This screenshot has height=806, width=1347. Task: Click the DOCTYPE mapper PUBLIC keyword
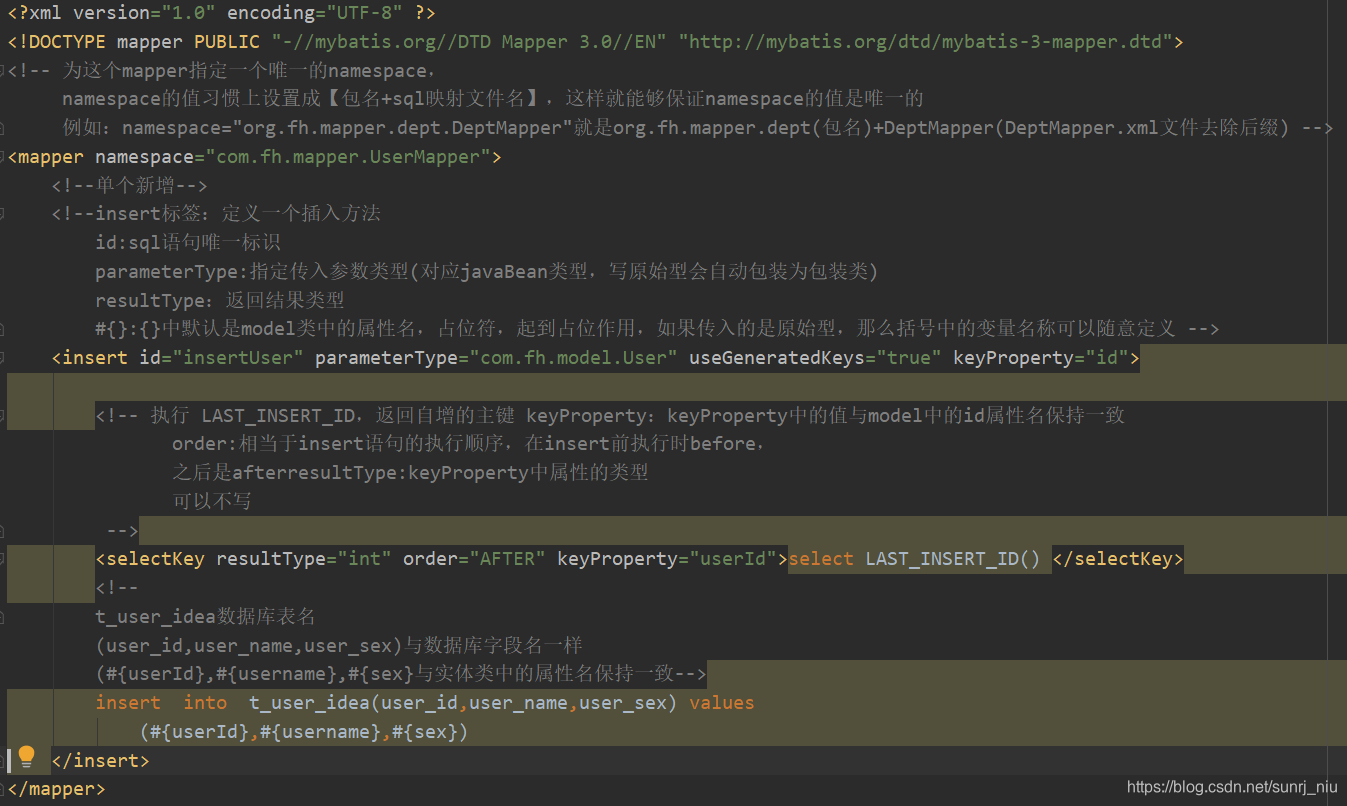[134, 42]
